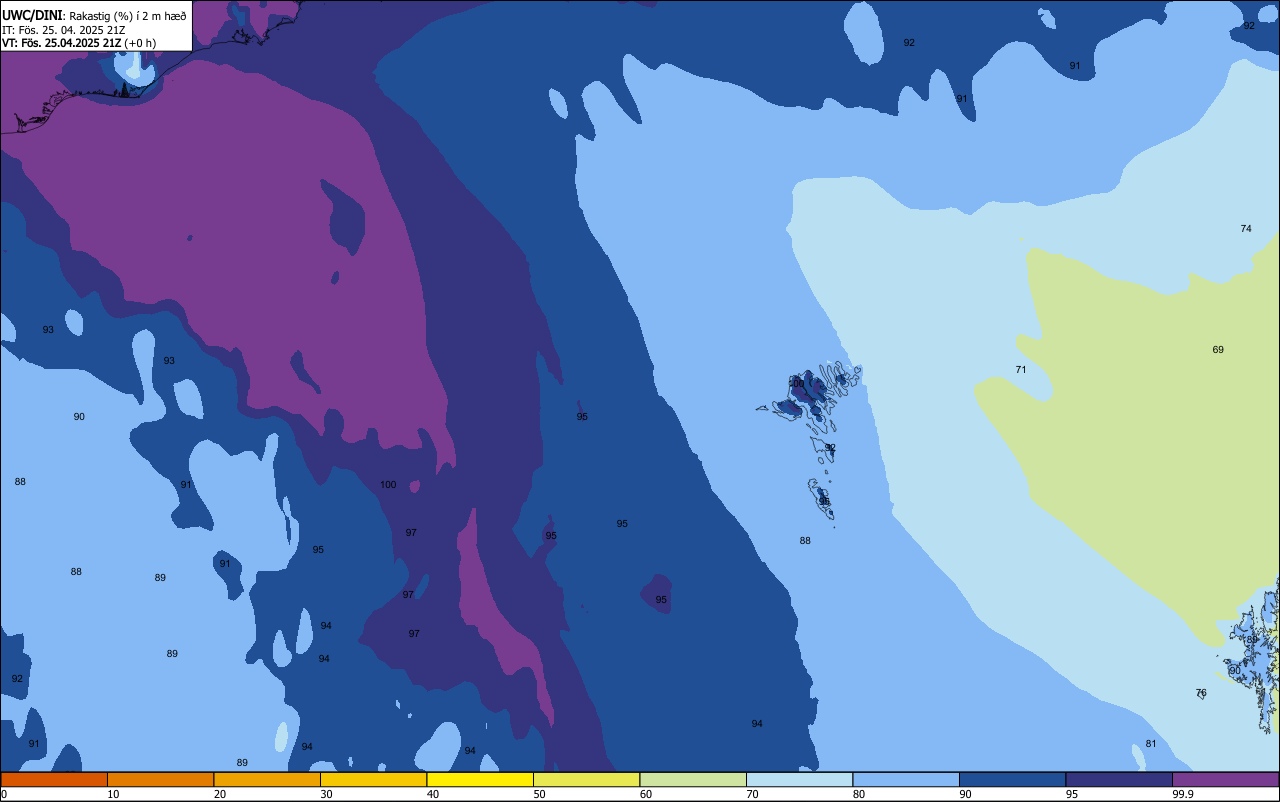Click the large purple saturated-humidity region
This screenshot has height=802, width=1280.
[250, 250]
